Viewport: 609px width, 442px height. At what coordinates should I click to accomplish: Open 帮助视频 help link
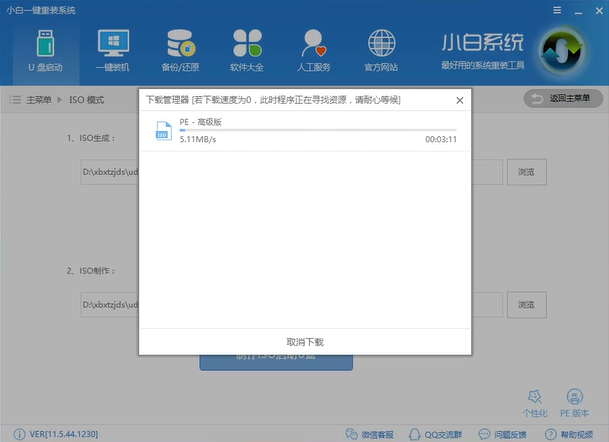point(570,434)
